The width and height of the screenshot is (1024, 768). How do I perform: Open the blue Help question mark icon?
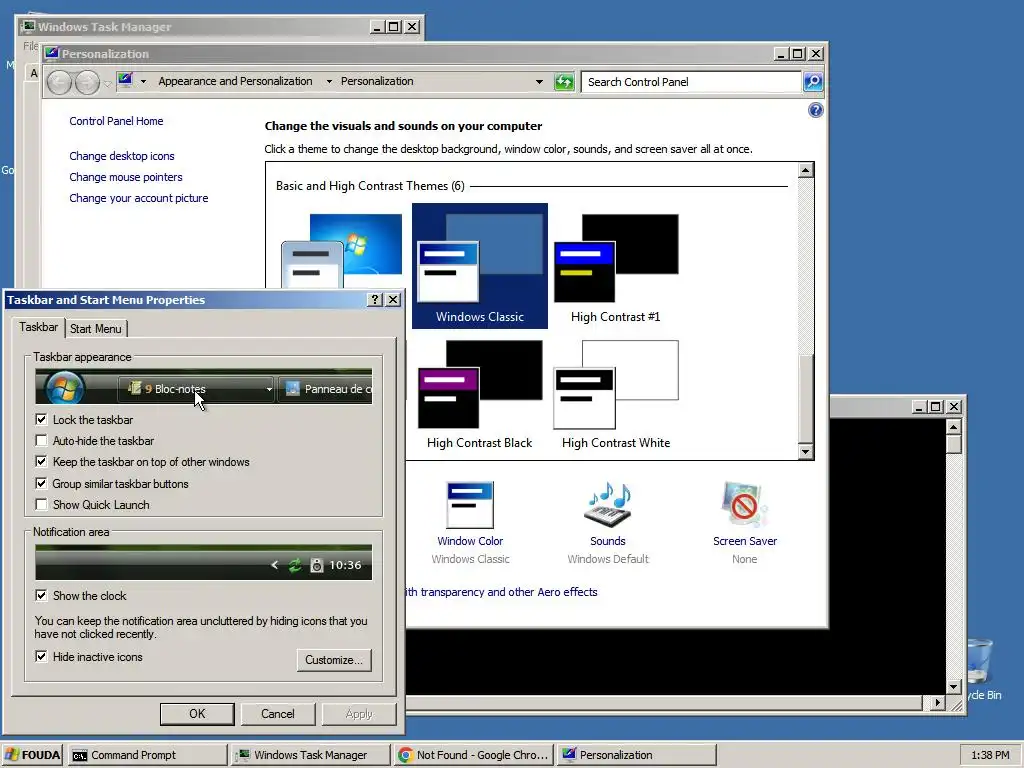[815, 110]
